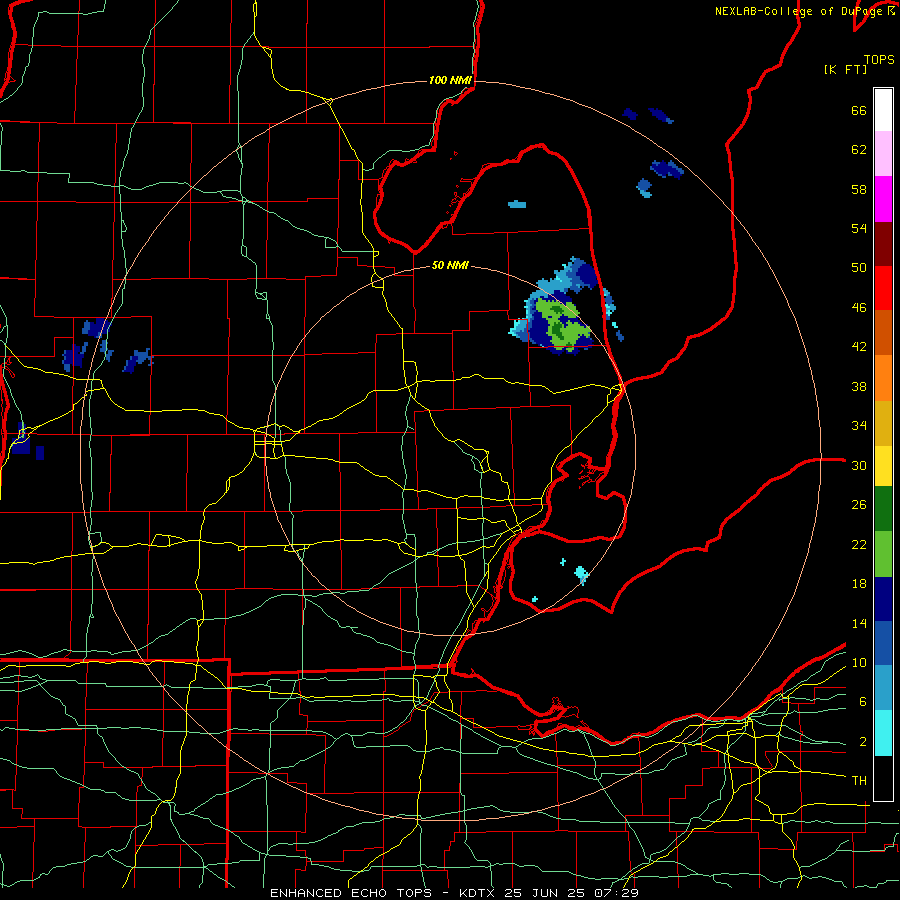The width and height of the screenshot is (900, 900).
Task: Click the TOPS legend title
Action: click(879, 59)
